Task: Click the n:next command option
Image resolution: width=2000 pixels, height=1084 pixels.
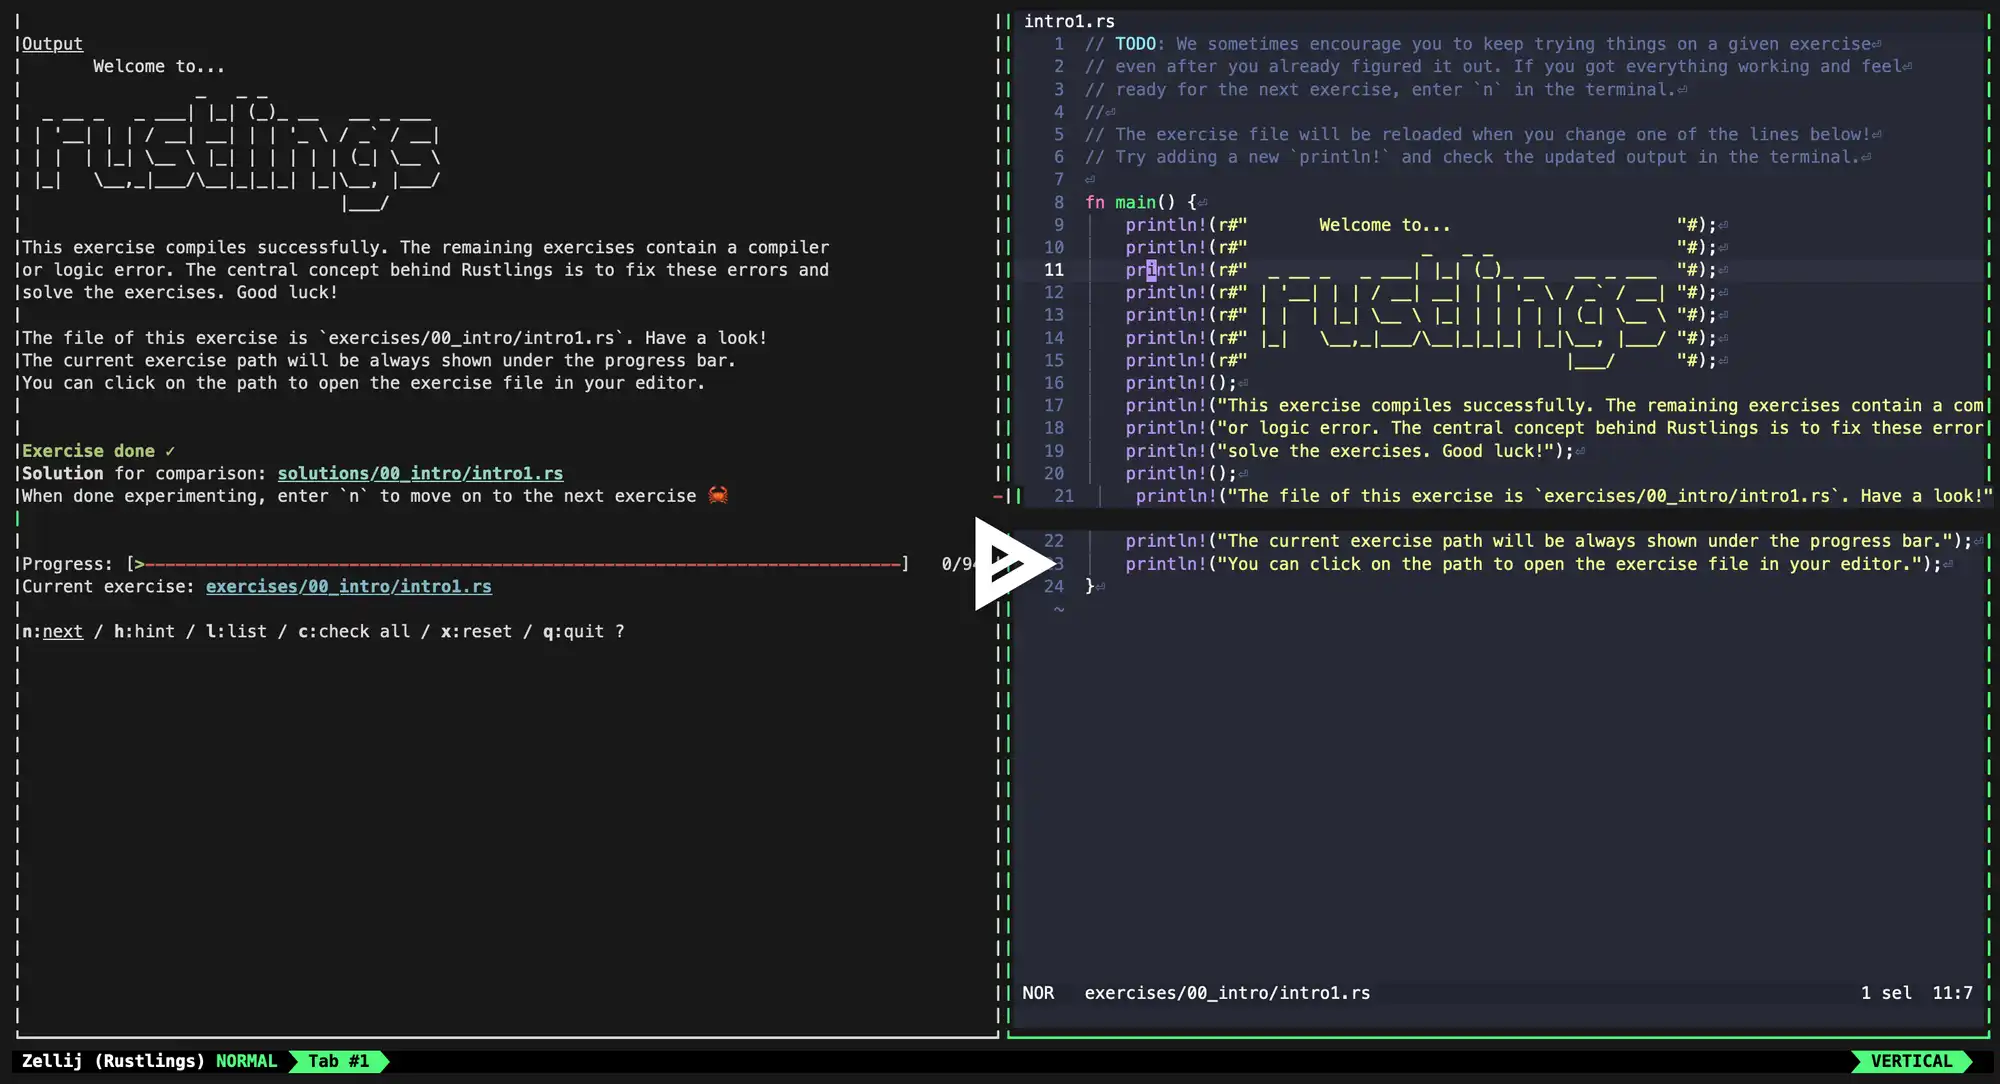Action: pyautogui.click(x=53, y=631)
